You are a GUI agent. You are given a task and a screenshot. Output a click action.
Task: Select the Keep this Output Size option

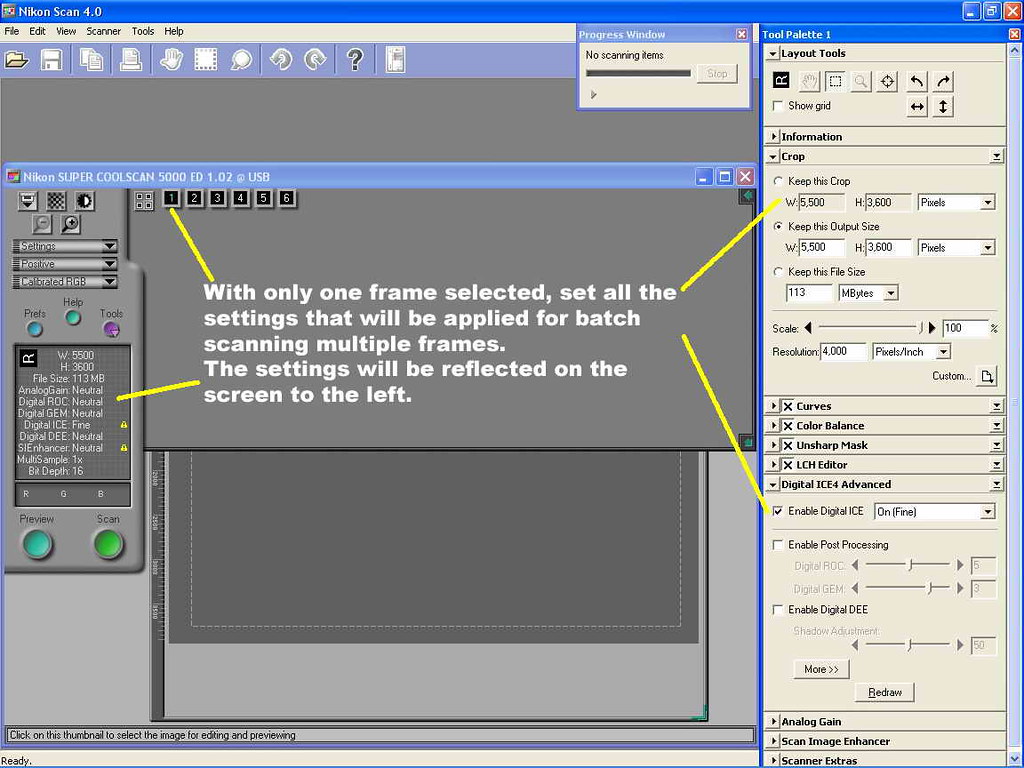coord(778,227)
